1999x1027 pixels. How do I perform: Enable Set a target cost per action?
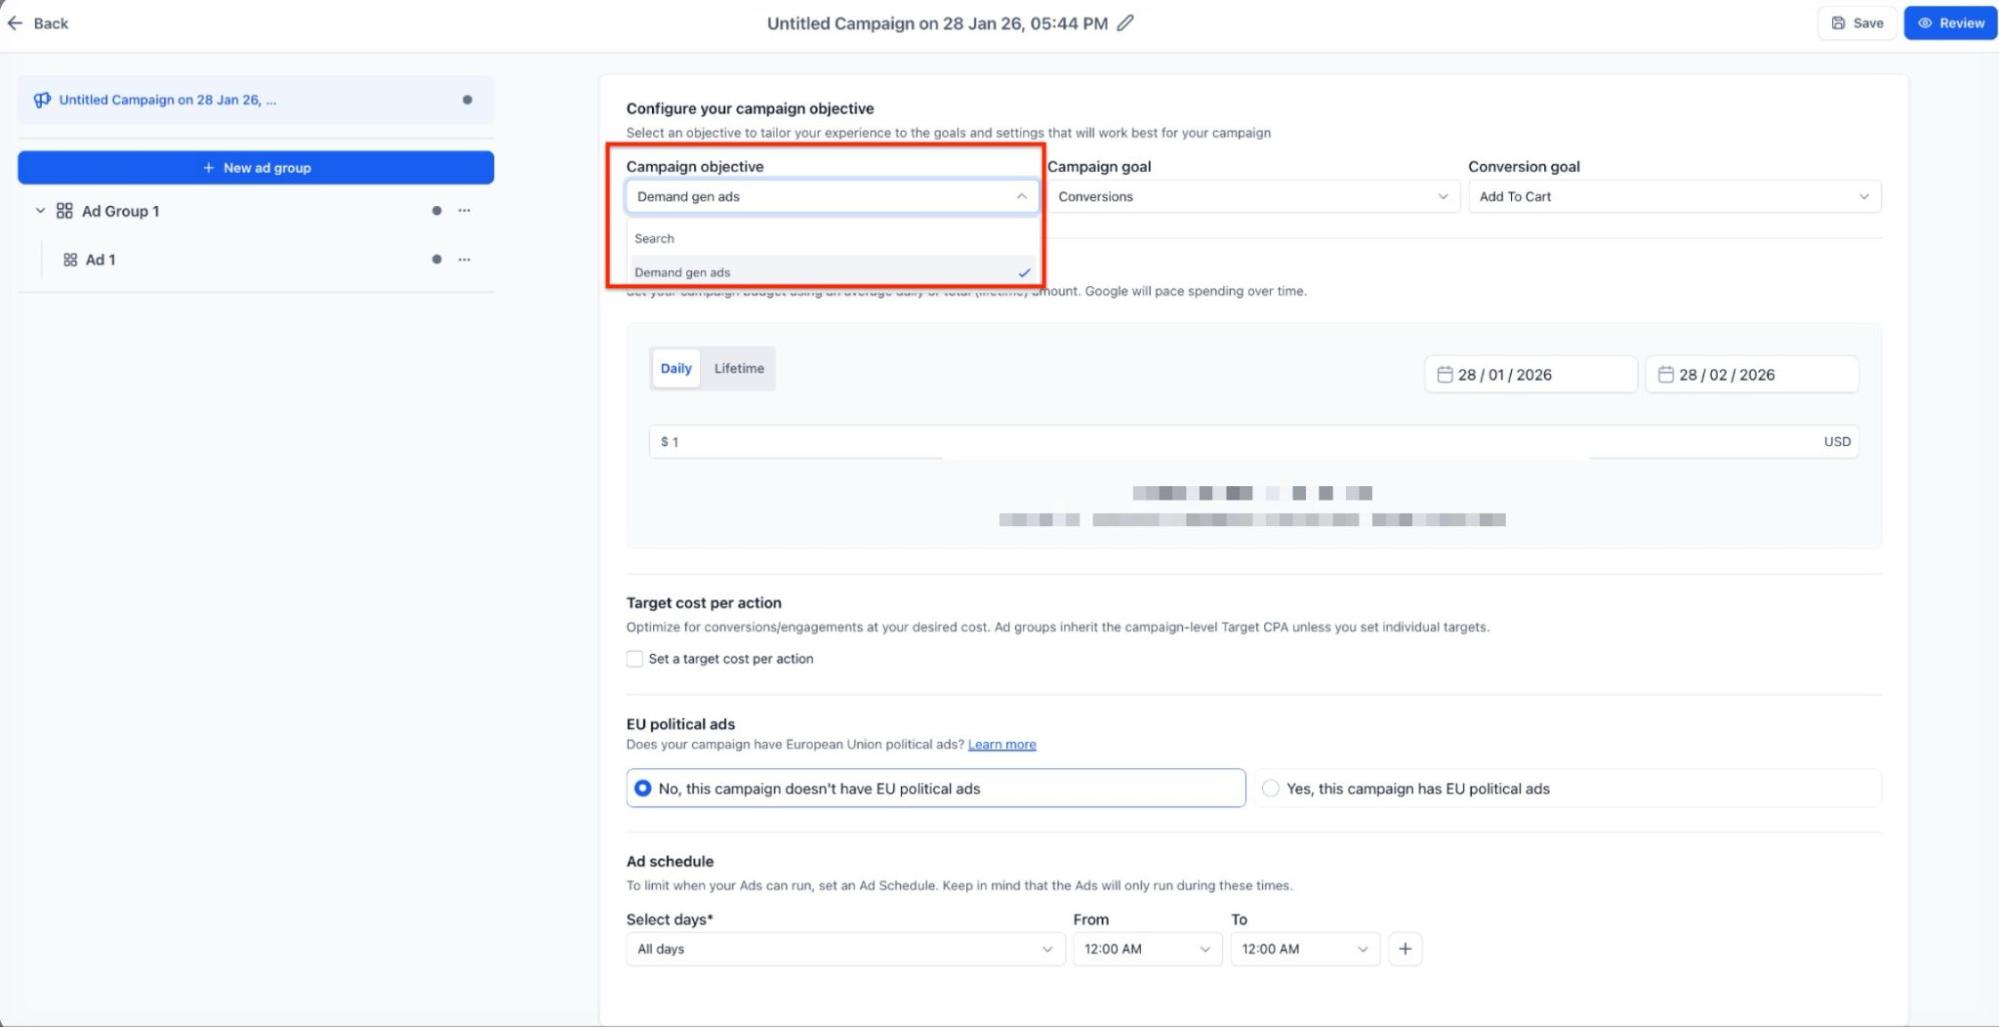[x=635, y=659]
